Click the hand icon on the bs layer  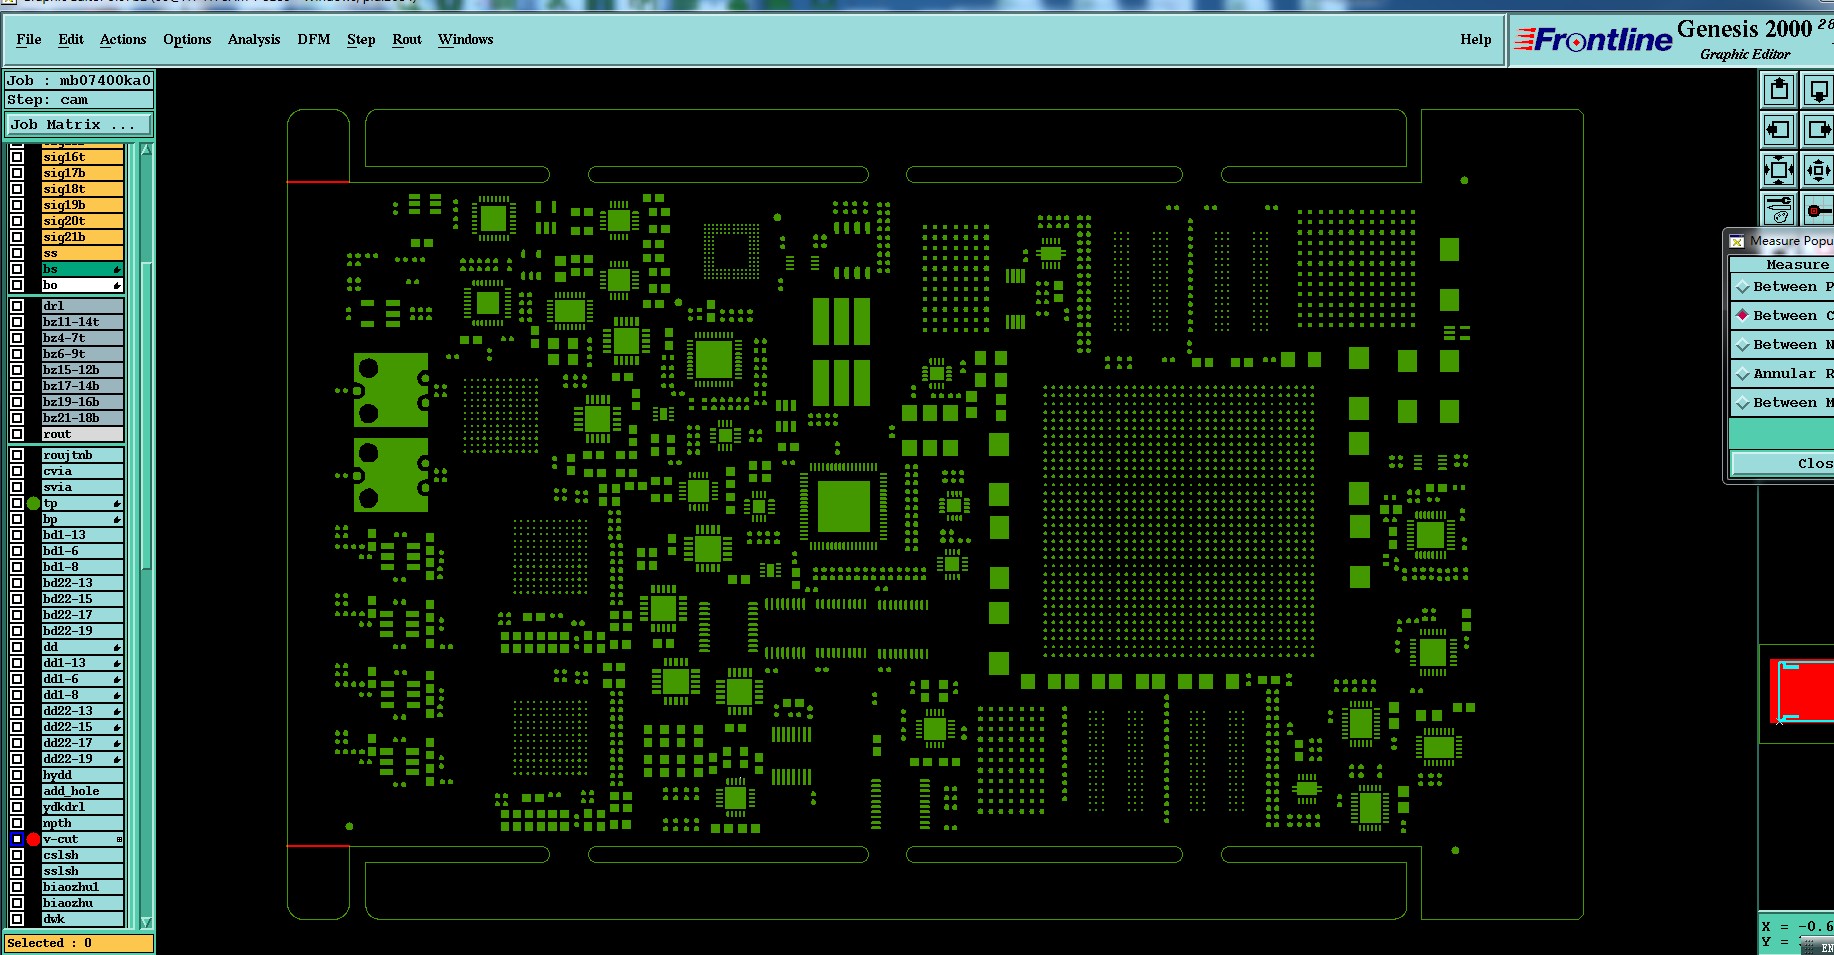(x=117, y=270)
